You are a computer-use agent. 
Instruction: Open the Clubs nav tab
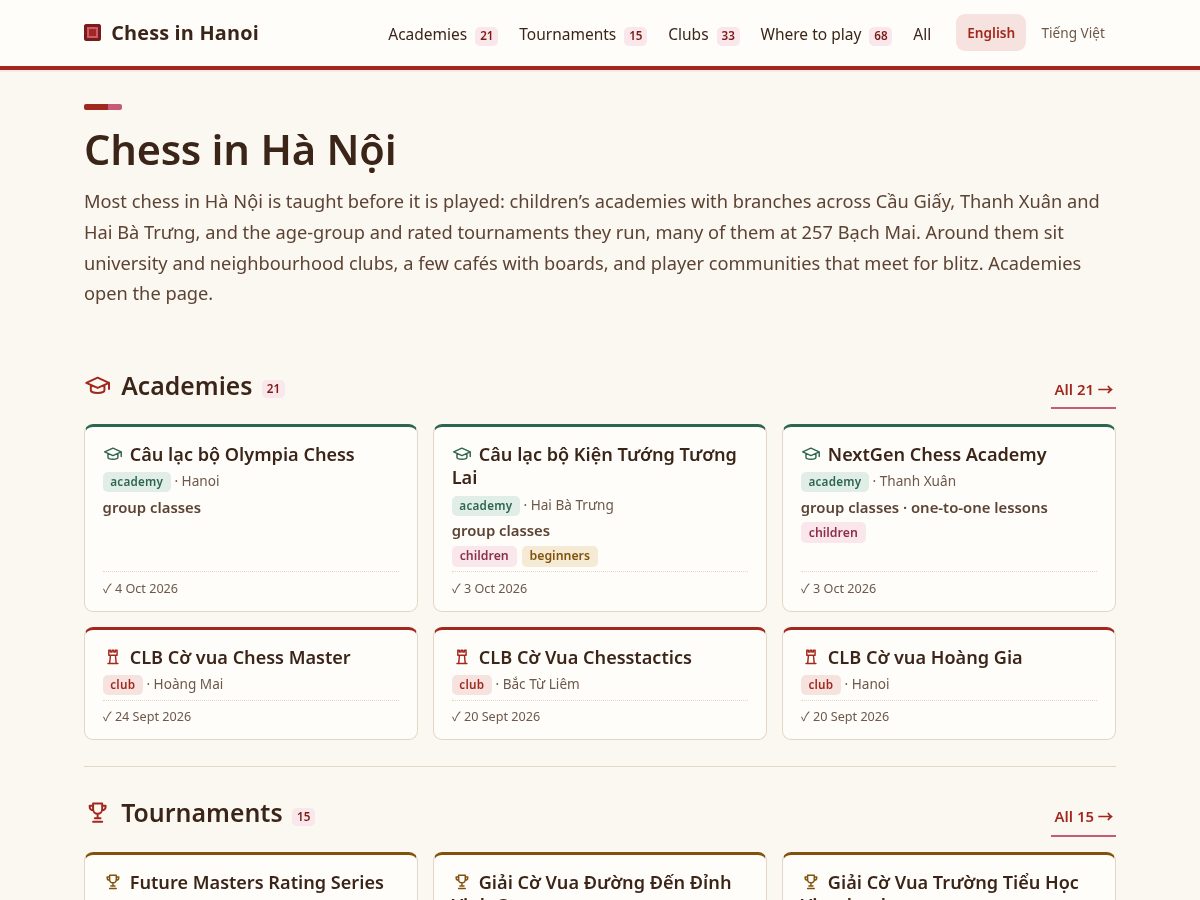click(703, 34)
